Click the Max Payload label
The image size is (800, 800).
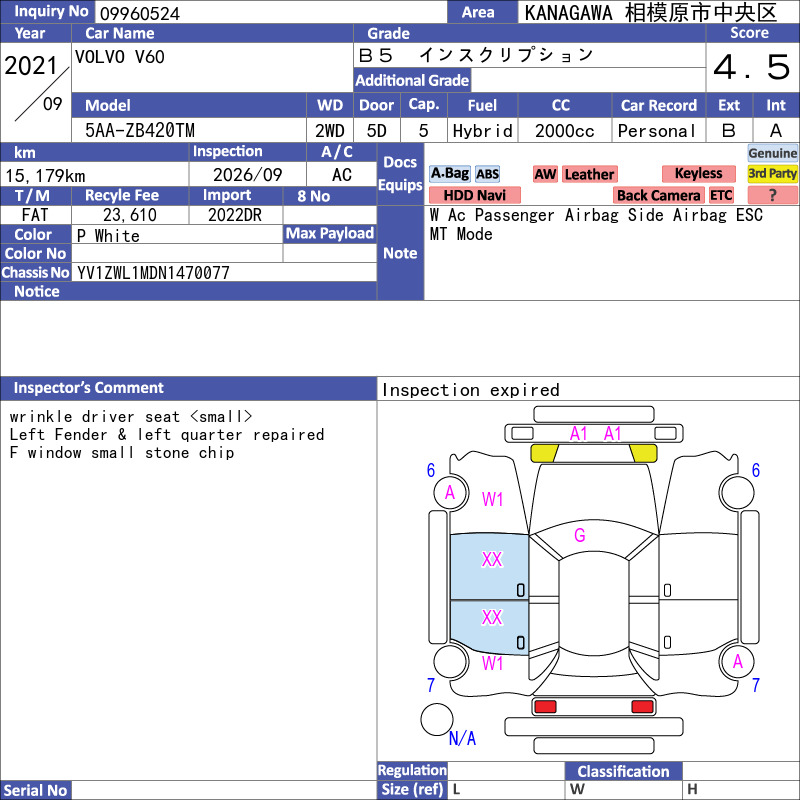330,233
